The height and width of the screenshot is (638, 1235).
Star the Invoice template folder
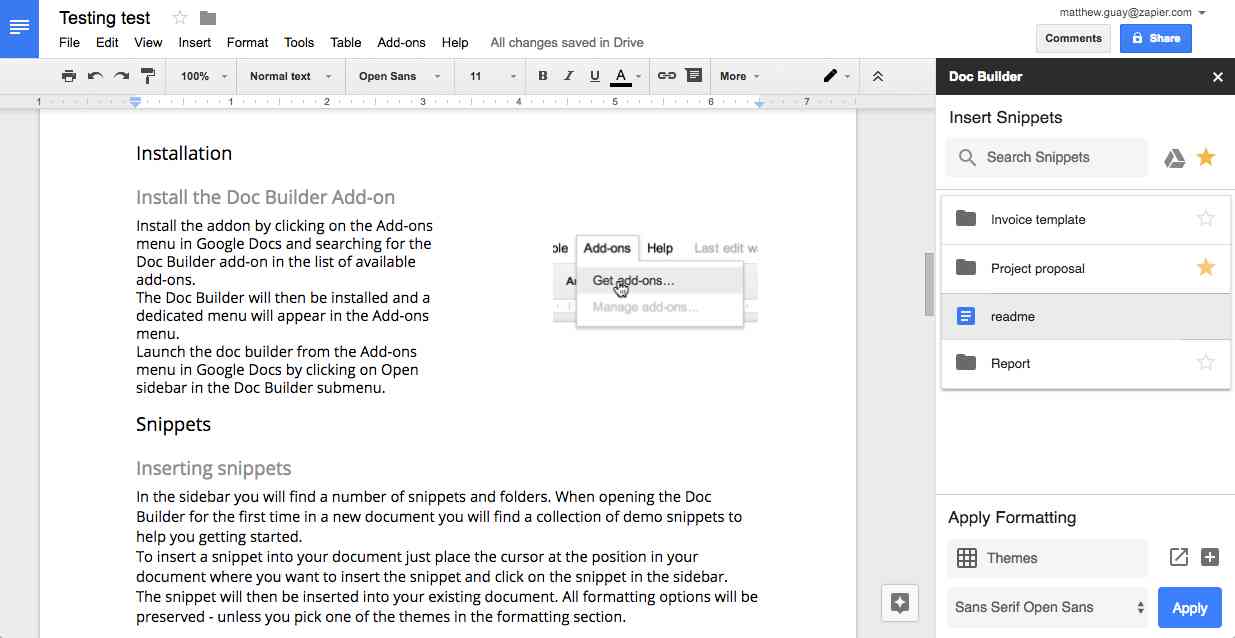pos(1206,218)
